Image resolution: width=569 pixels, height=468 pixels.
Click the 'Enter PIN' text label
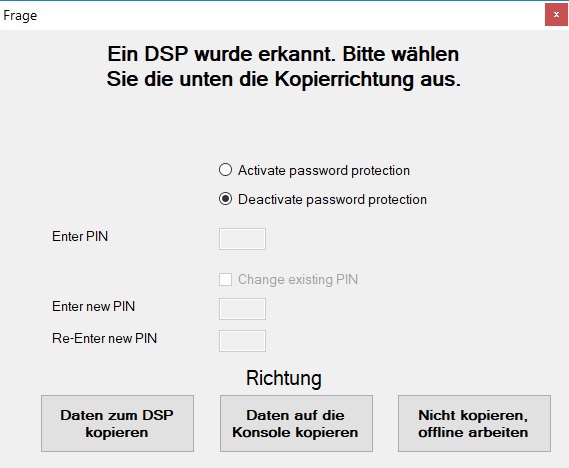80,237
